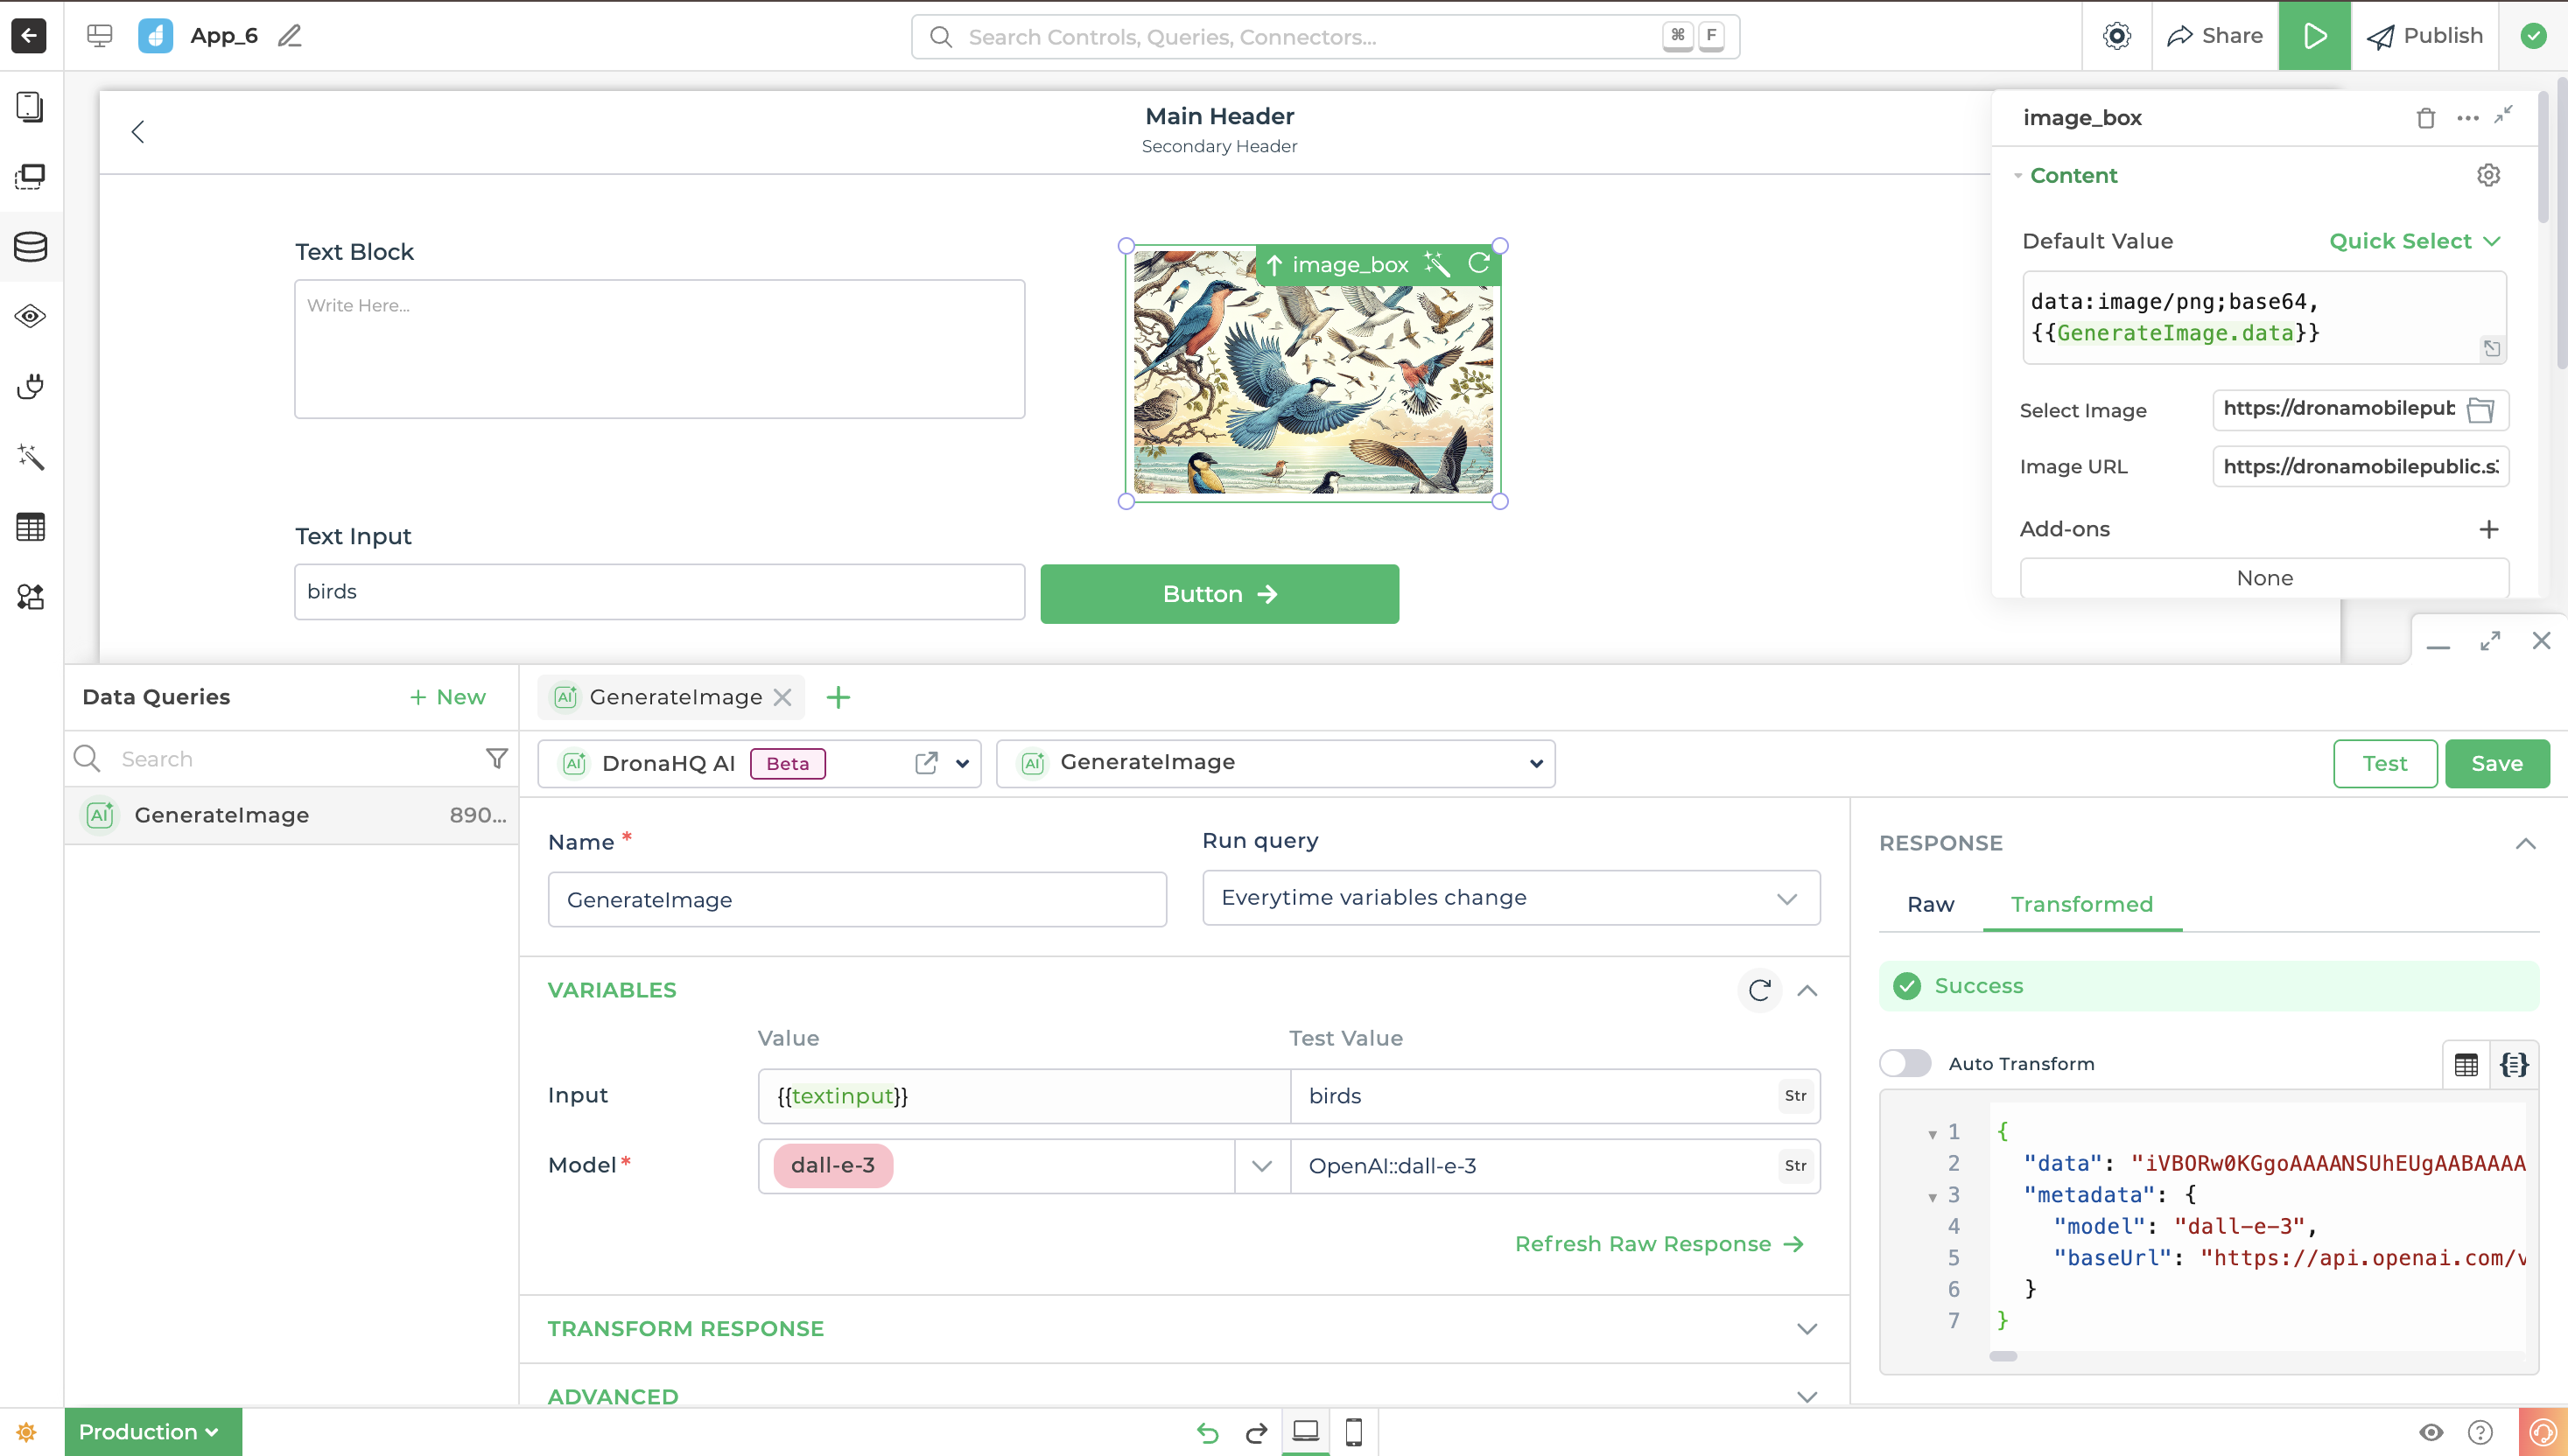The width and height of the screenshot is (2568, 1456).
Task: Refresh variables with circular arrow icon
Action: click(1760, 990)
